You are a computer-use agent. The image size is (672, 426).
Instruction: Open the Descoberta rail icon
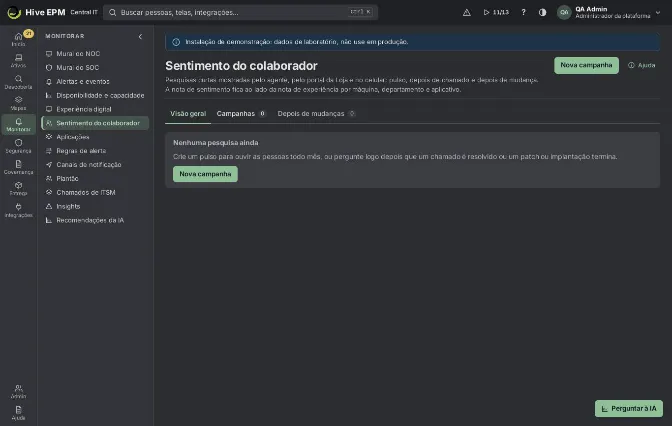18,82
